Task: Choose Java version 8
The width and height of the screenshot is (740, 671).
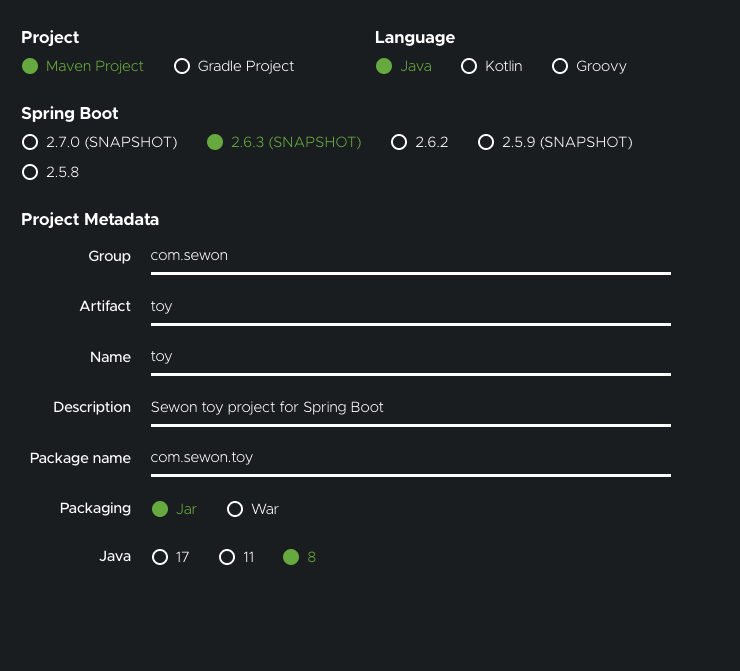Action: tap(291, 557)
